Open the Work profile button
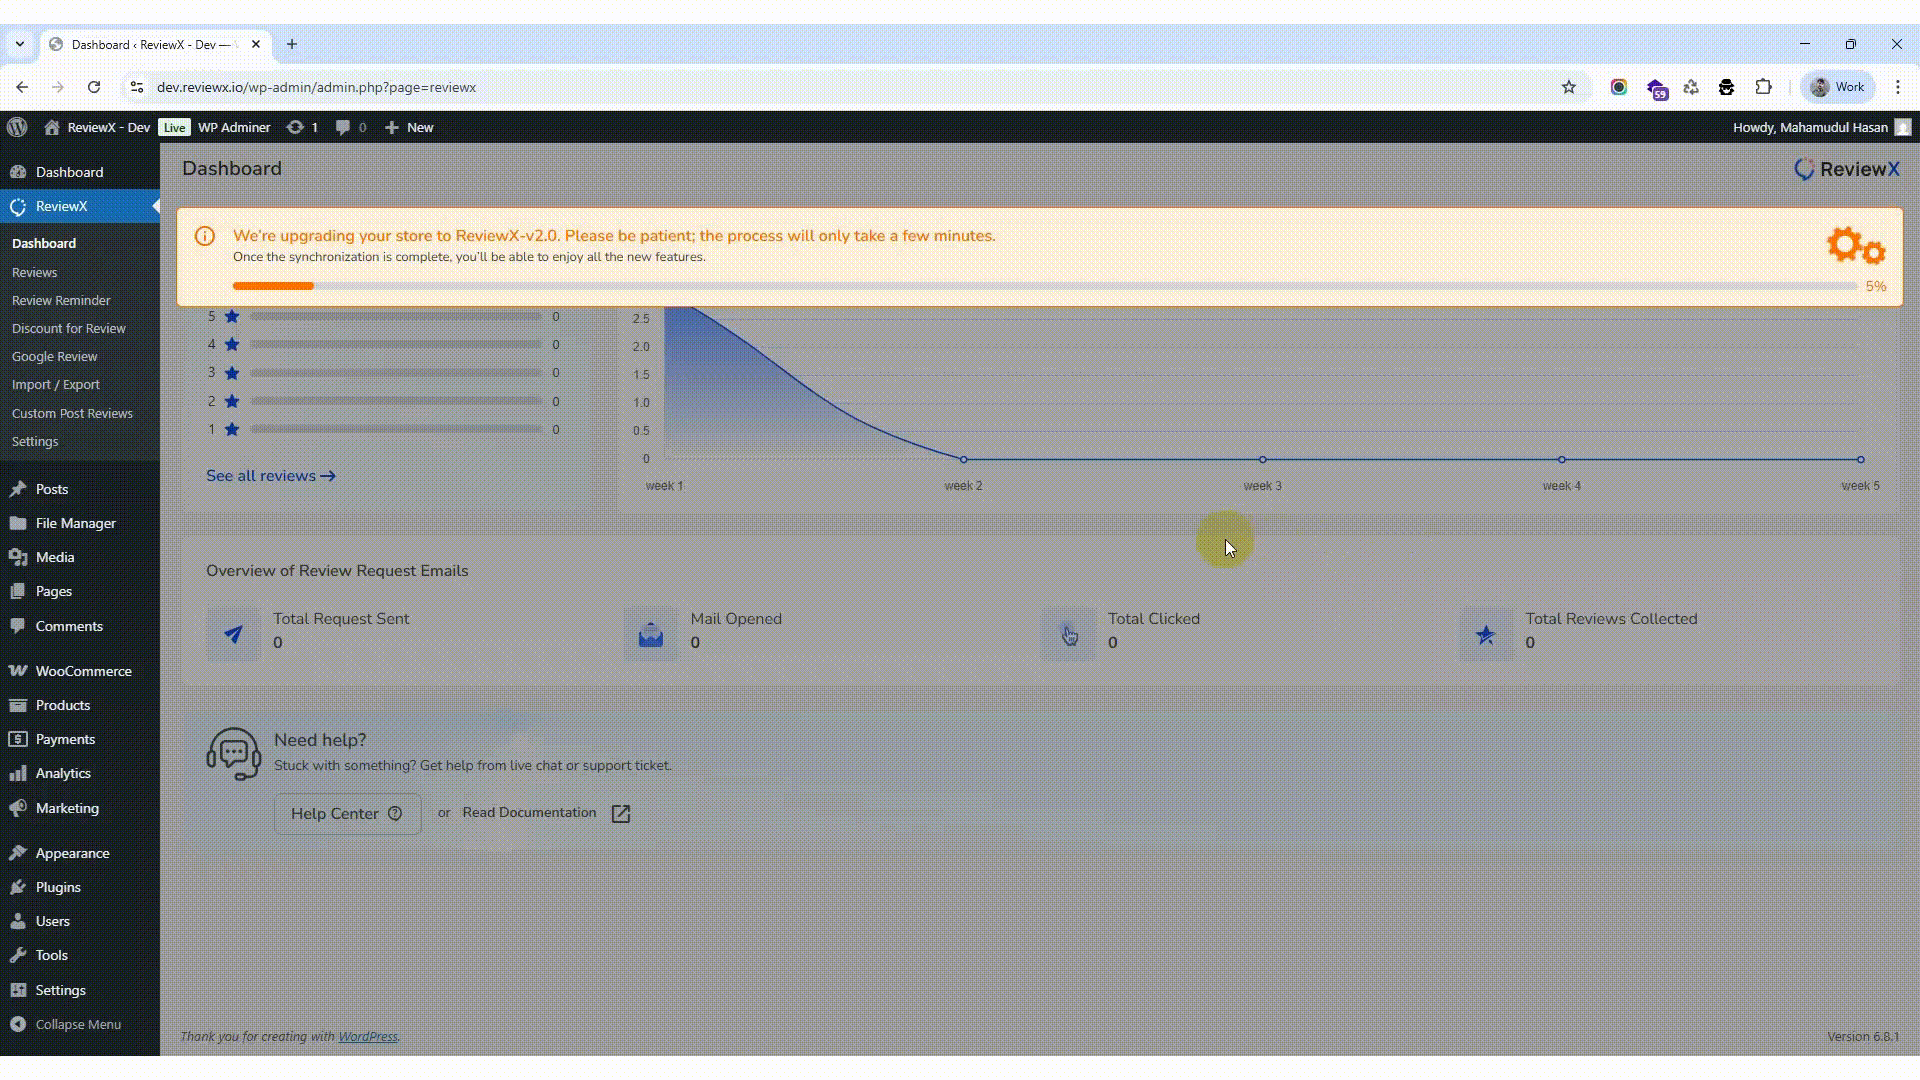 1838,87
